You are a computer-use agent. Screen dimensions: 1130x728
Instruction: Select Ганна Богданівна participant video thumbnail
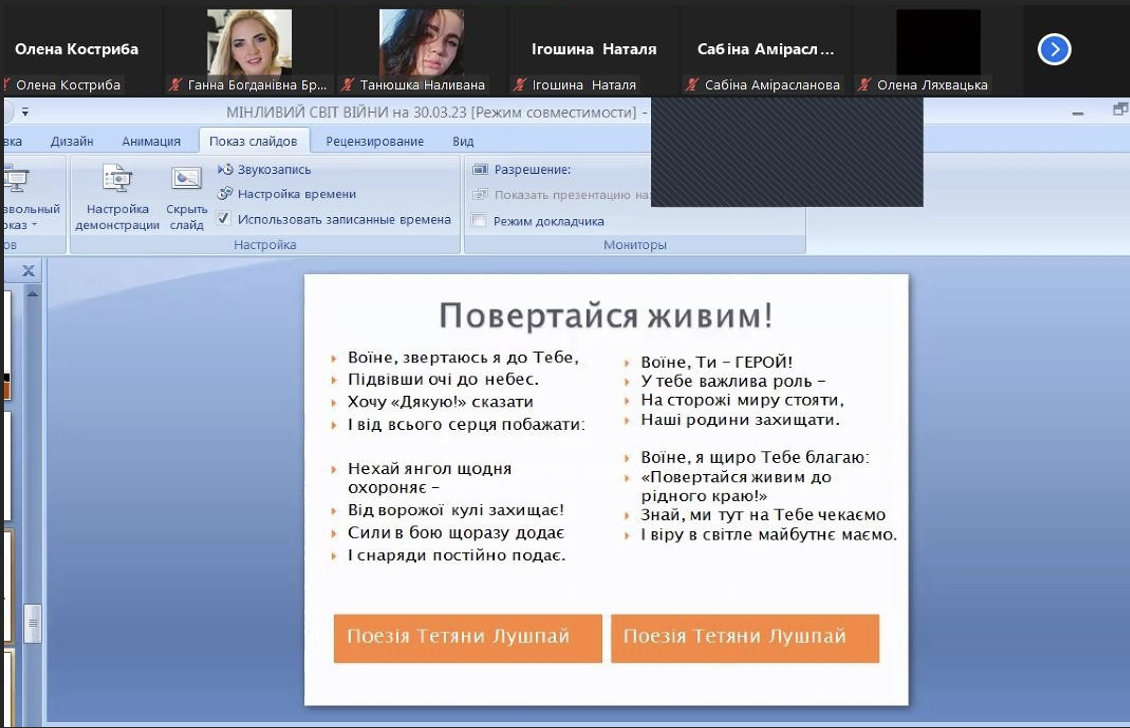coord(249,43)
